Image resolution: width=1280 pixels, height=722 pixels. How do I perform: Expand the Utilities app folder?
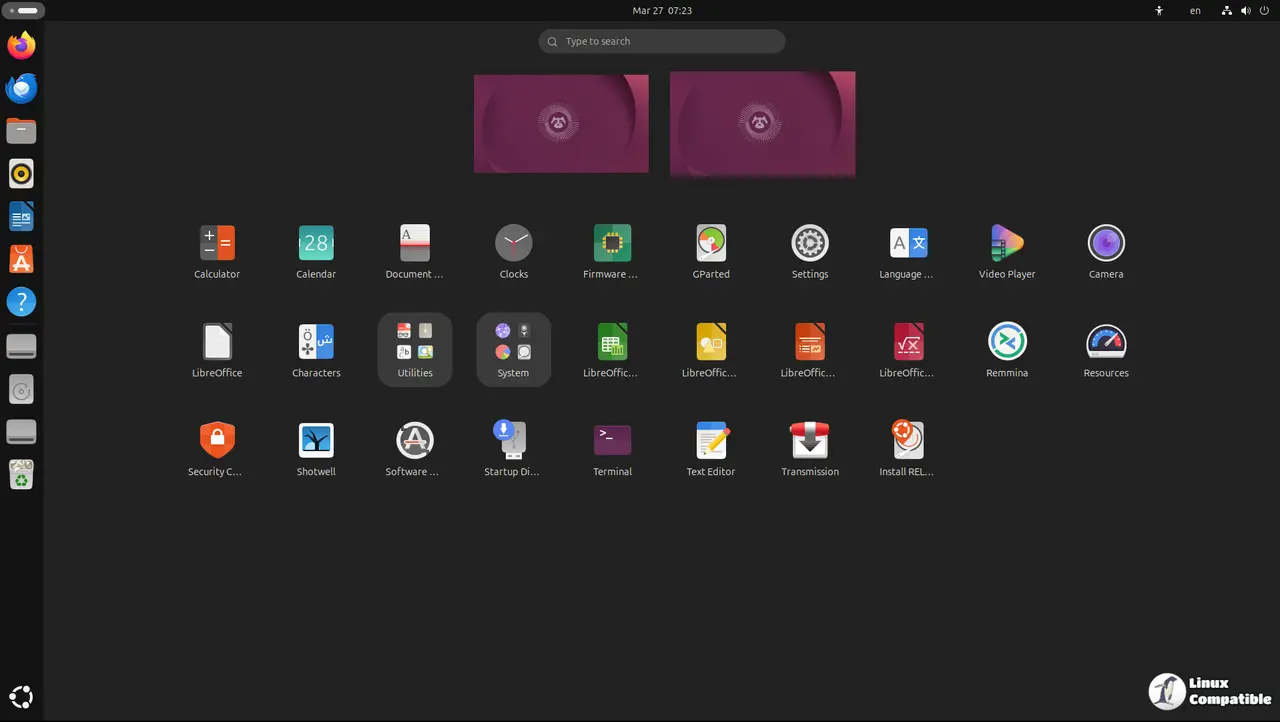pyautogui.click(x=415, y=348)
